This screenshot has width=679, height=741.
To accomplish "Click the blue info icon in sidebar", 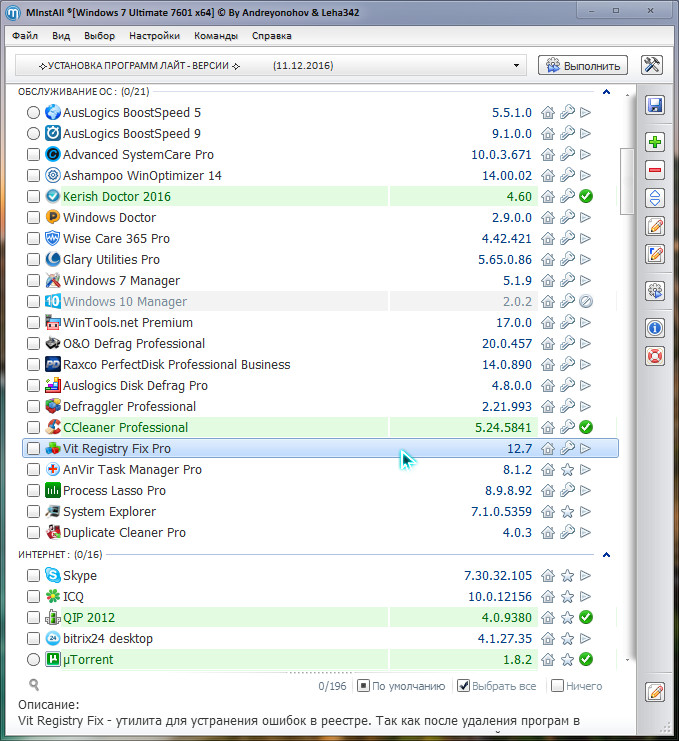I will pyautogui.click(x=655, y=327).
